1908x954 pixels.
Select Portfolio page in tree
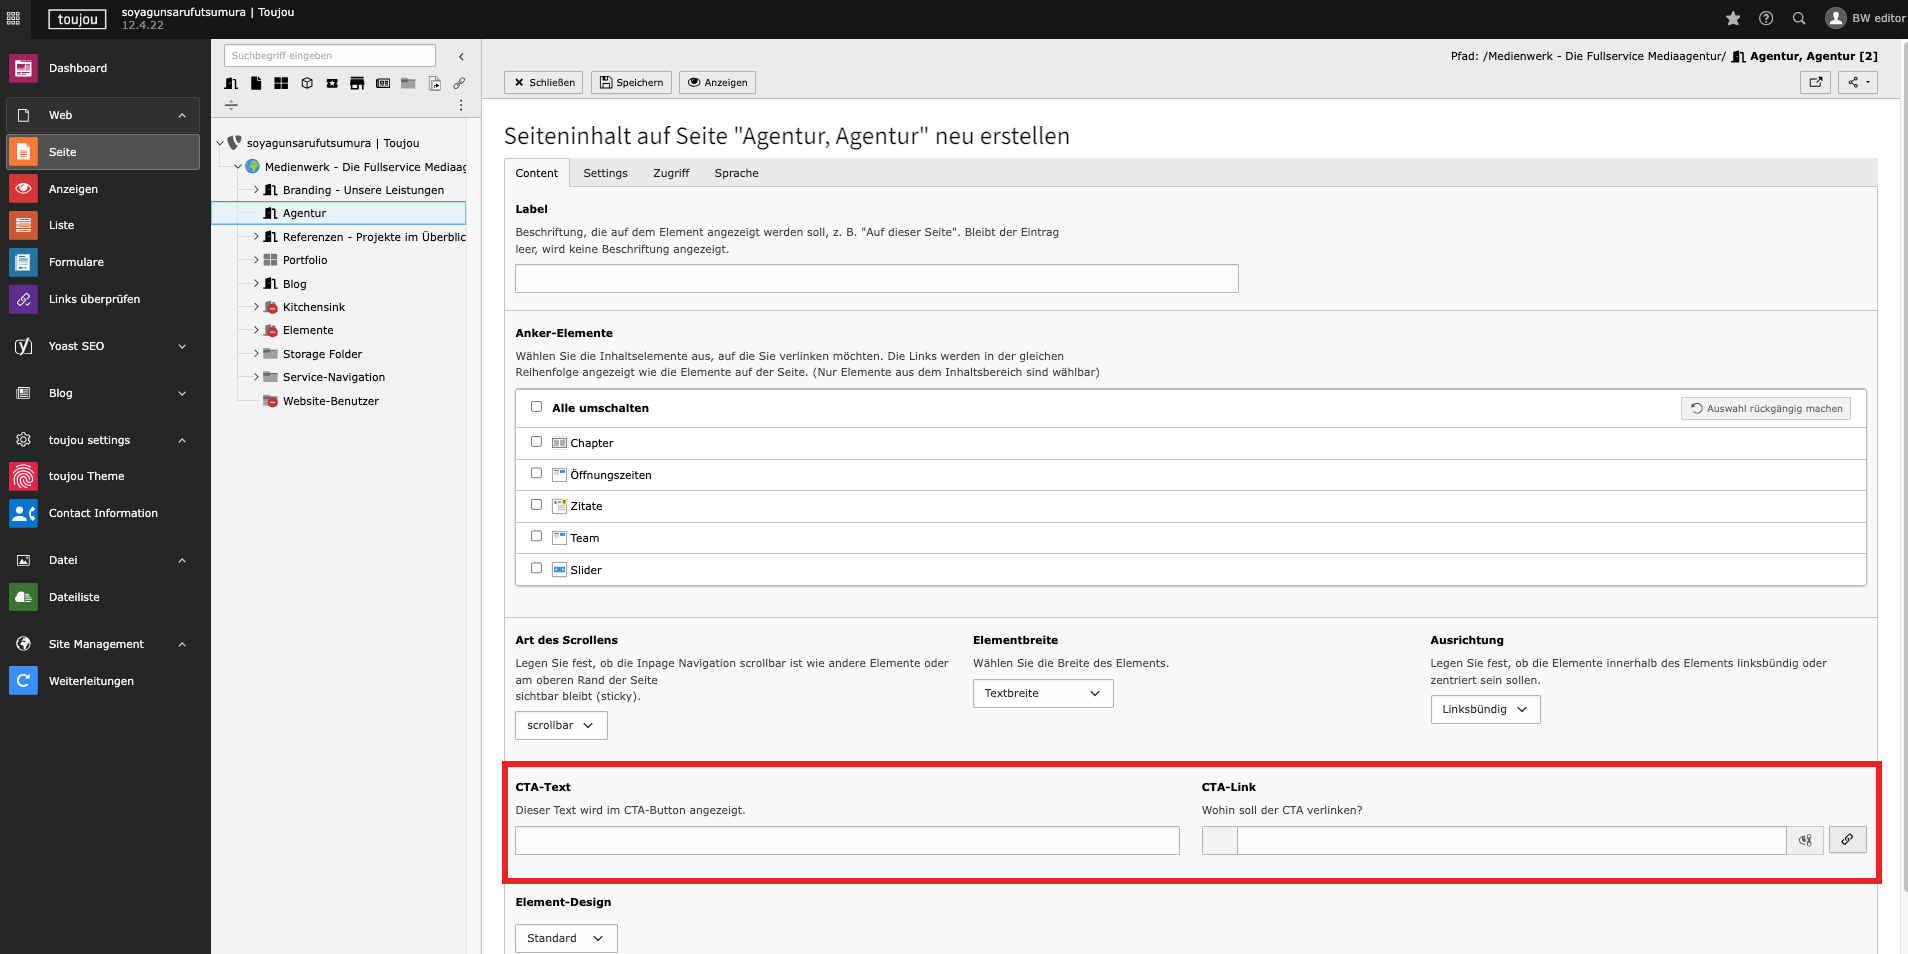coord(305,260)
